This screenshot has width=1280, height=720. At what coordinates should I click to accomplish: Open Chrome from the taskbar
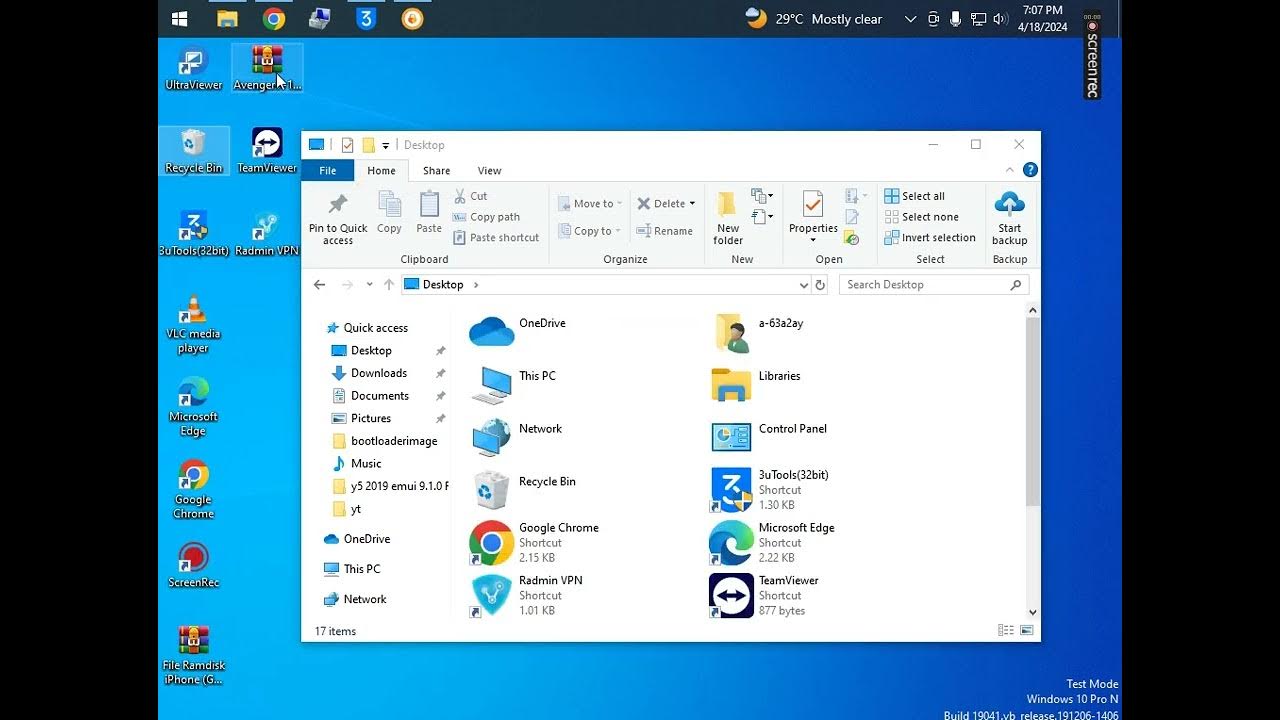coord(273,18)
